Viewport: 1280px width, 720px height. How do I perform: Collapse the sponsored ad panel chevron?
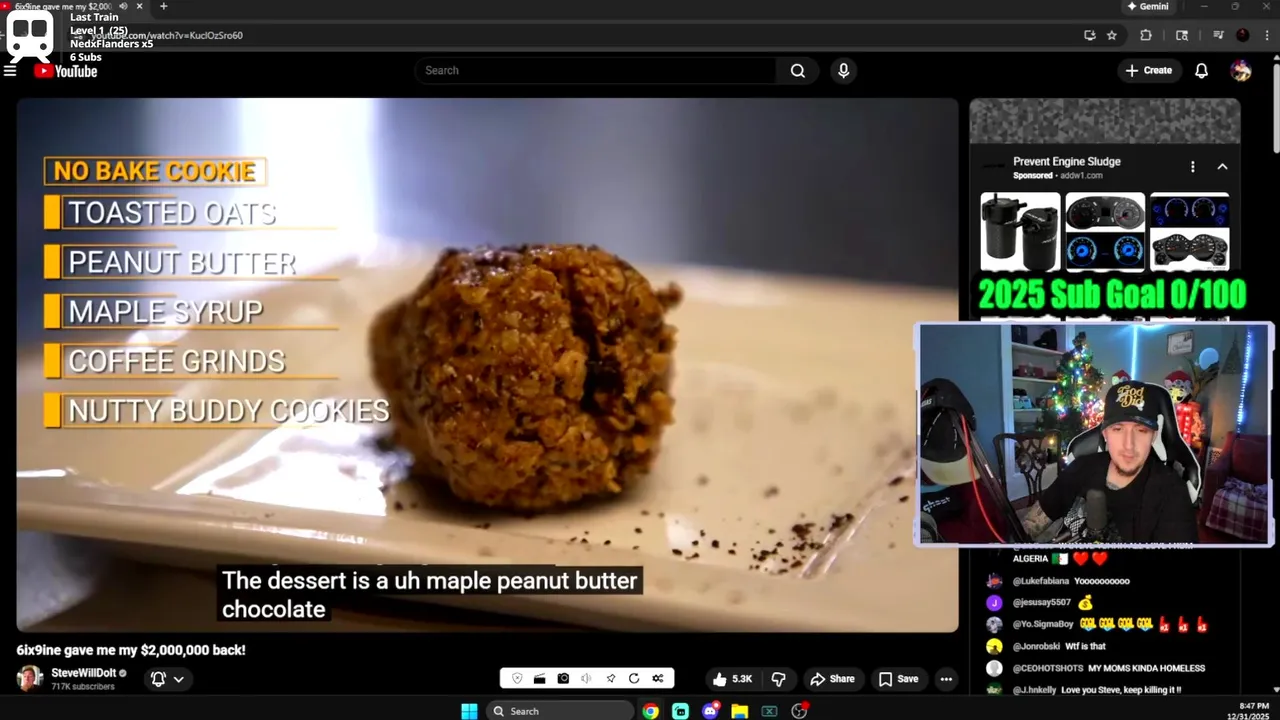click(1222, 167)
